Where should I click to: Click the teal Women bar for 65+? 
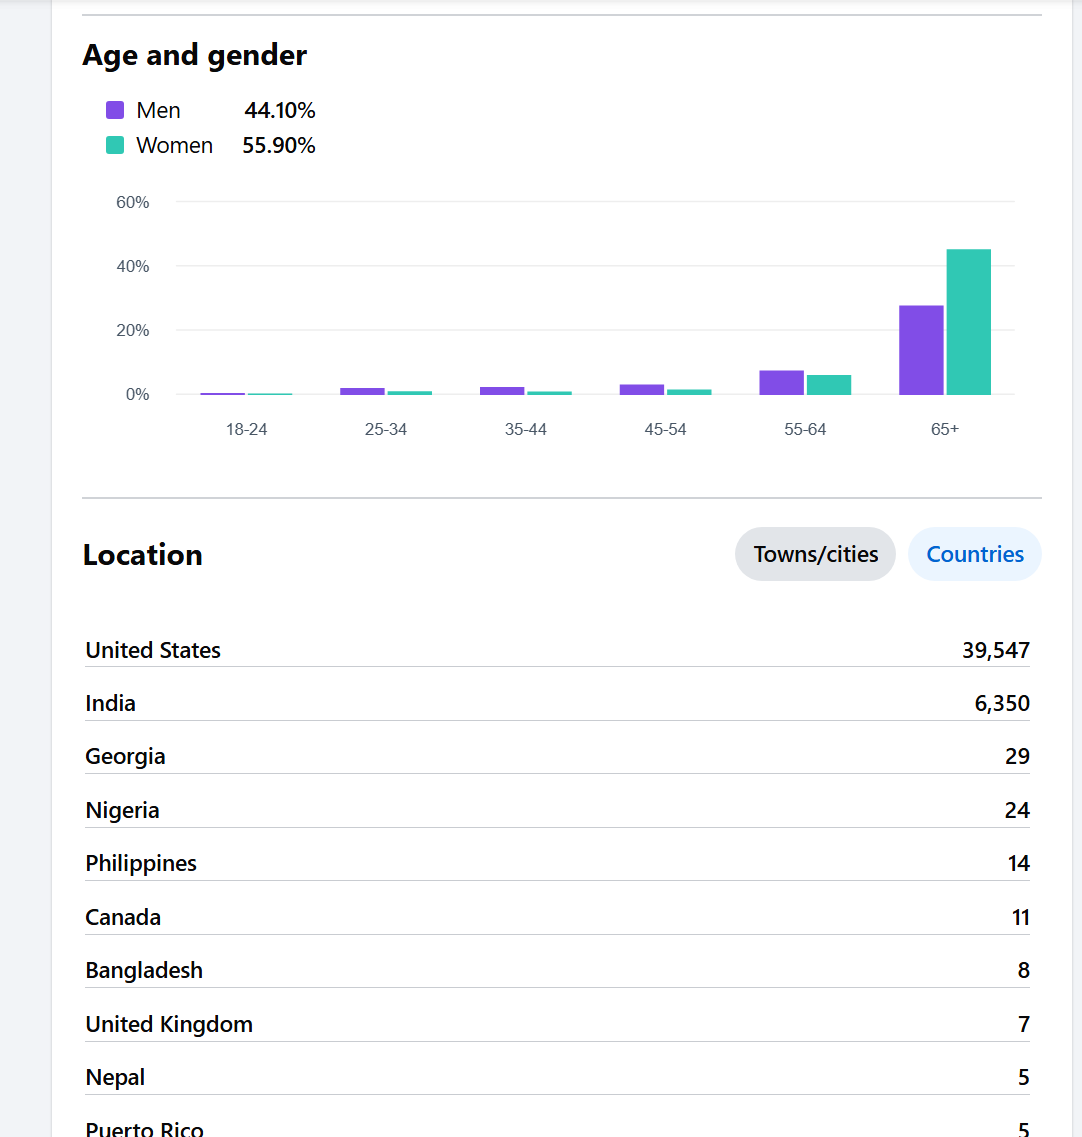(968, 321)
